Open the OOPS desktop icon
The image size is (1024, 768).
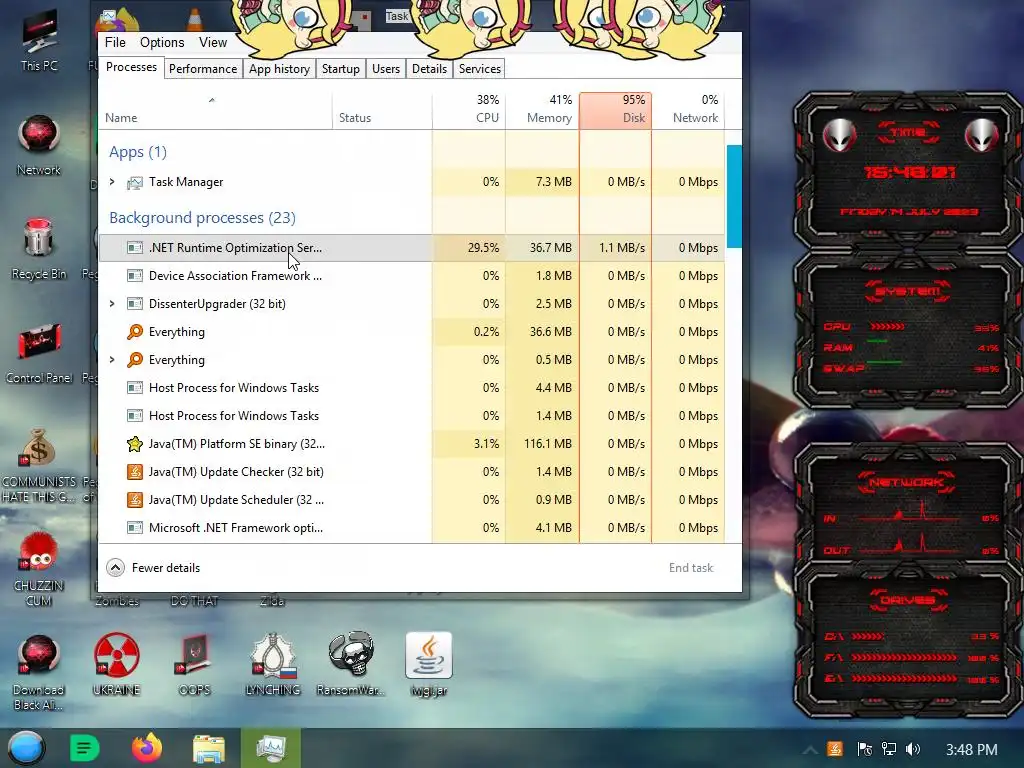click(194, 664)
